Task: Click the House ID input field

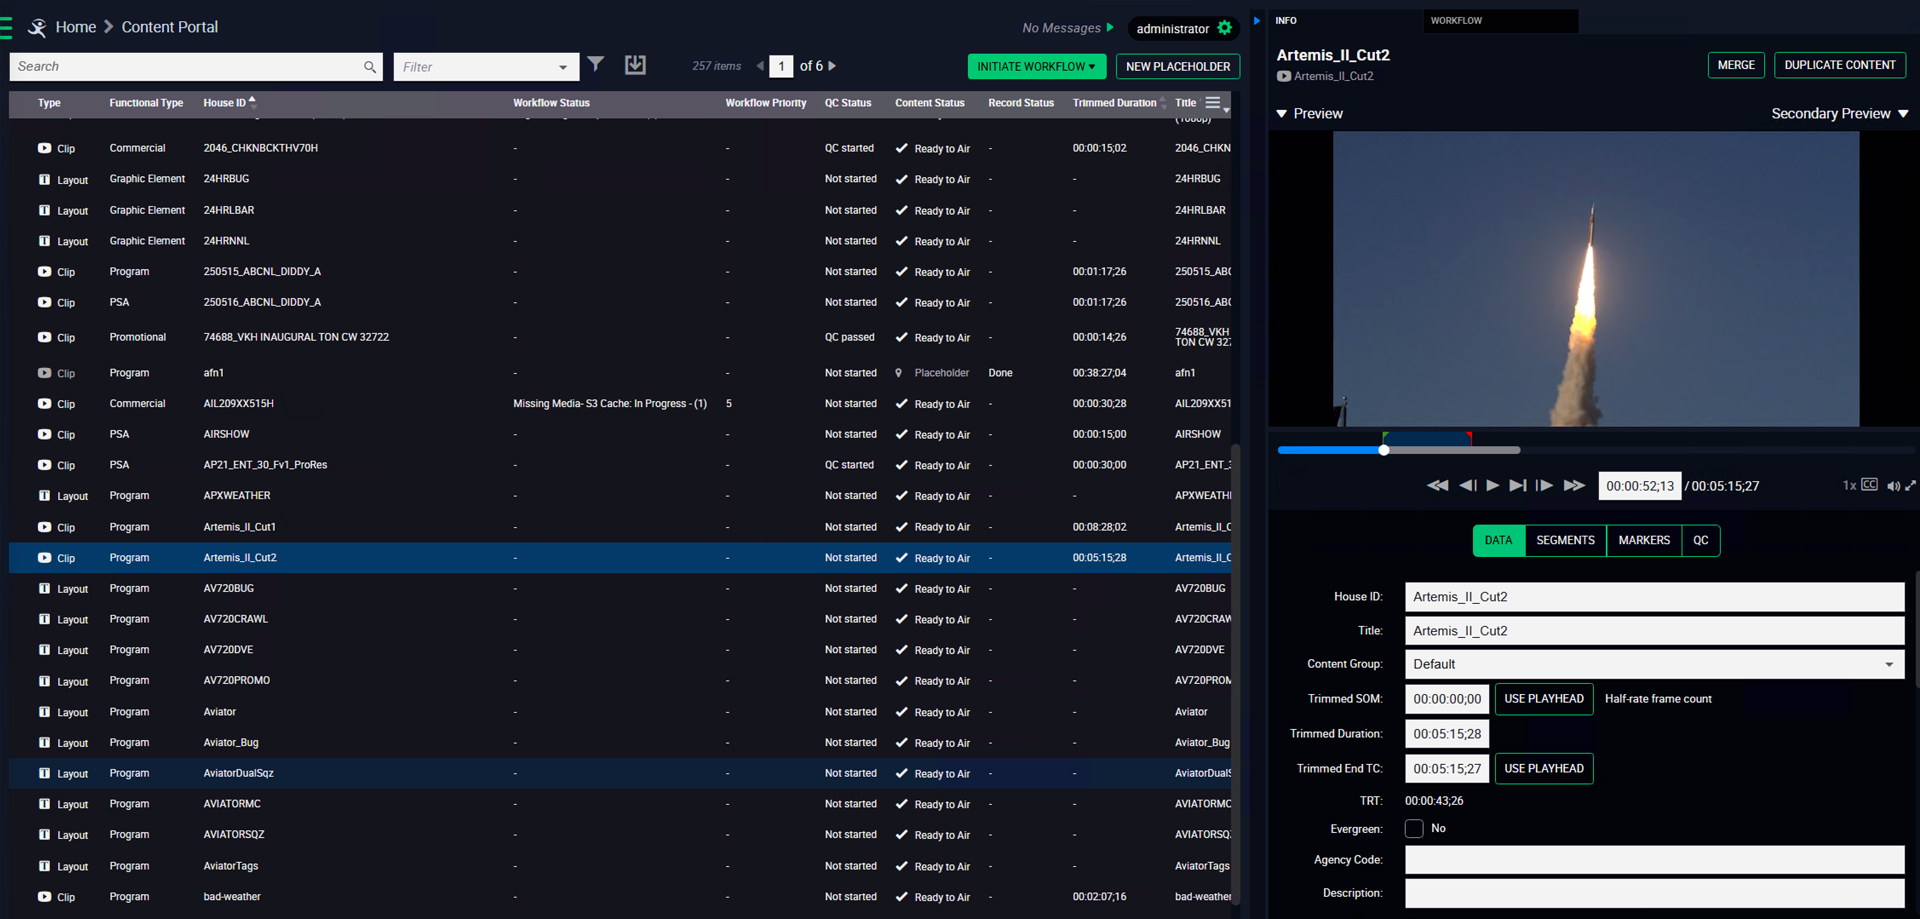Action: (1654, 597)
